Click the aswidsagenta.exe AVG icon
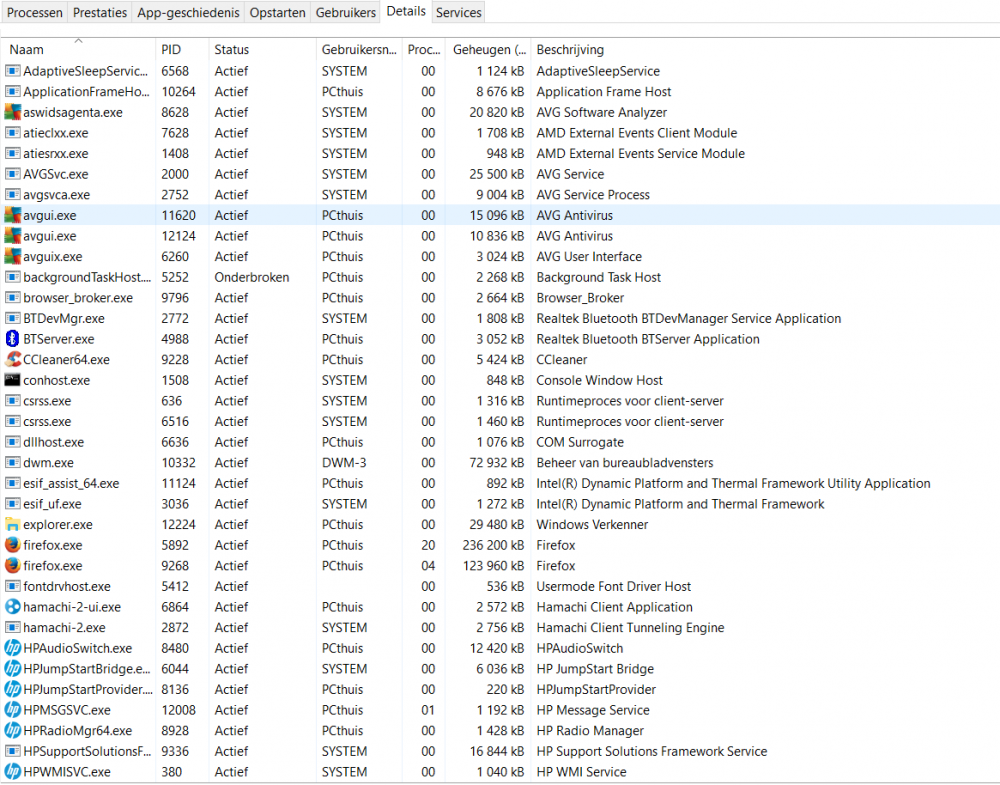 pyautogui.click(x=13, y=112)
